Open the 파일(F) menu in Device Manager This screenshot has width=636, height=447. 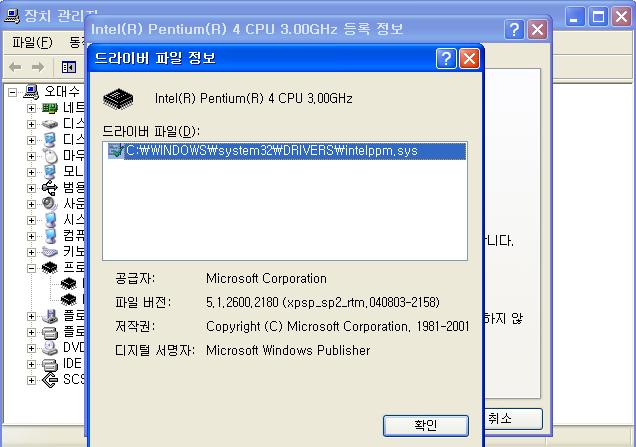[x=32, y=42]
